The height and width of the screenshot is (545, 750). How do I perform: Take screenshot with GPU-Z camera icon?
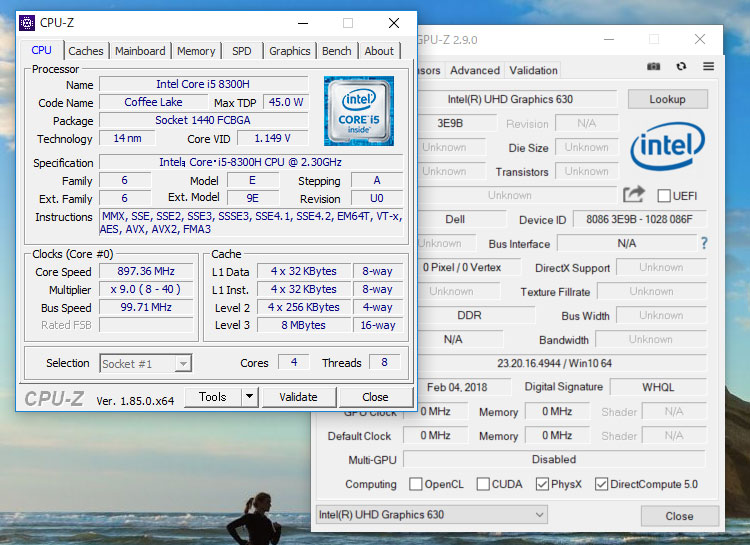pyautogui.click(x=653, y=67)
